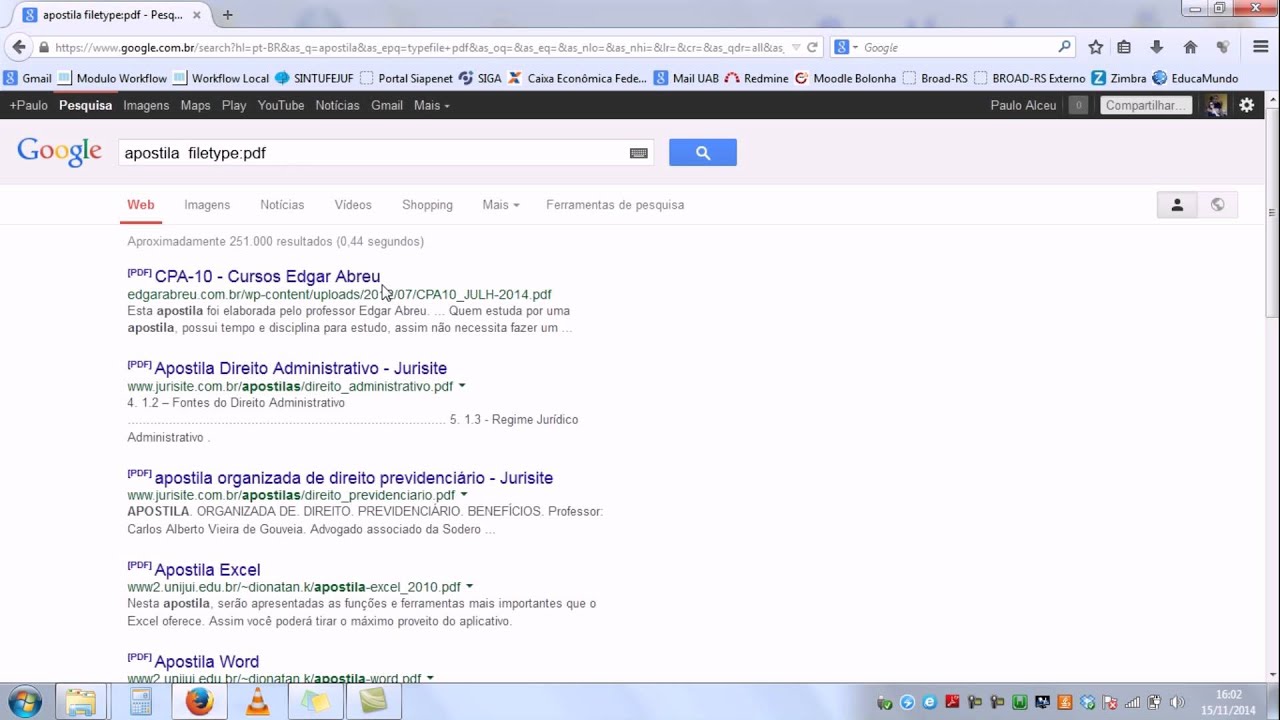
Task: Open the Zimbra bookmark
Action: click(x=1119, y=78)
